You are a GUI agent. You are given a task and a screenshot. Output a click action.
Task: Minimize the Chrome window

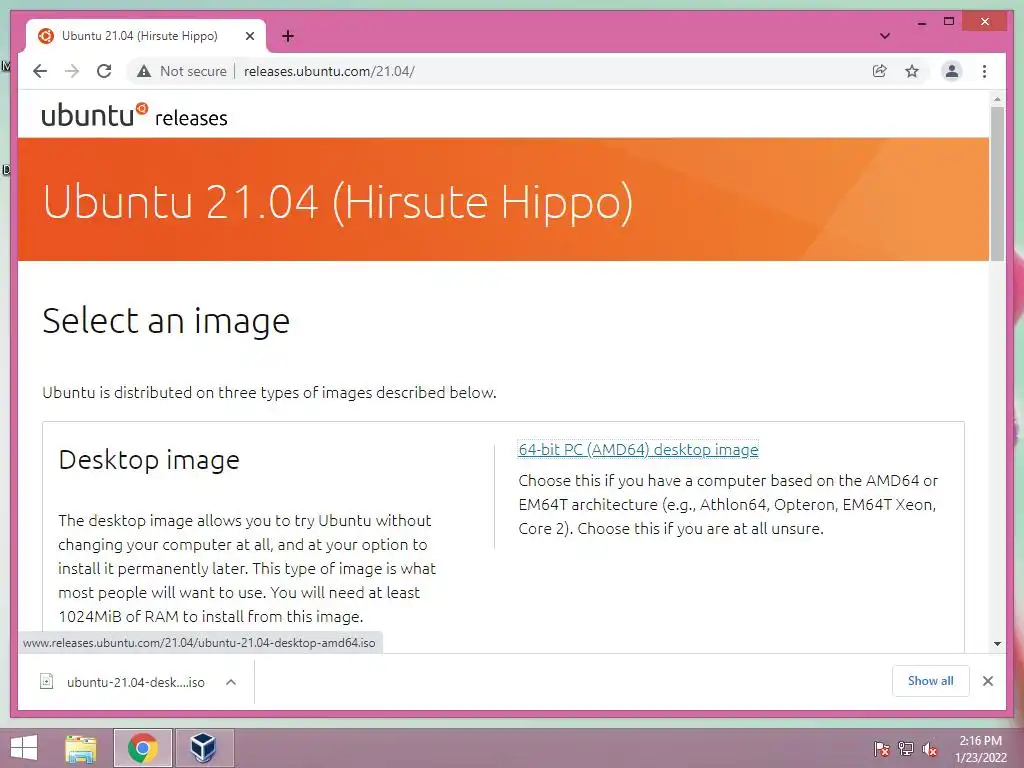(921, 22)
